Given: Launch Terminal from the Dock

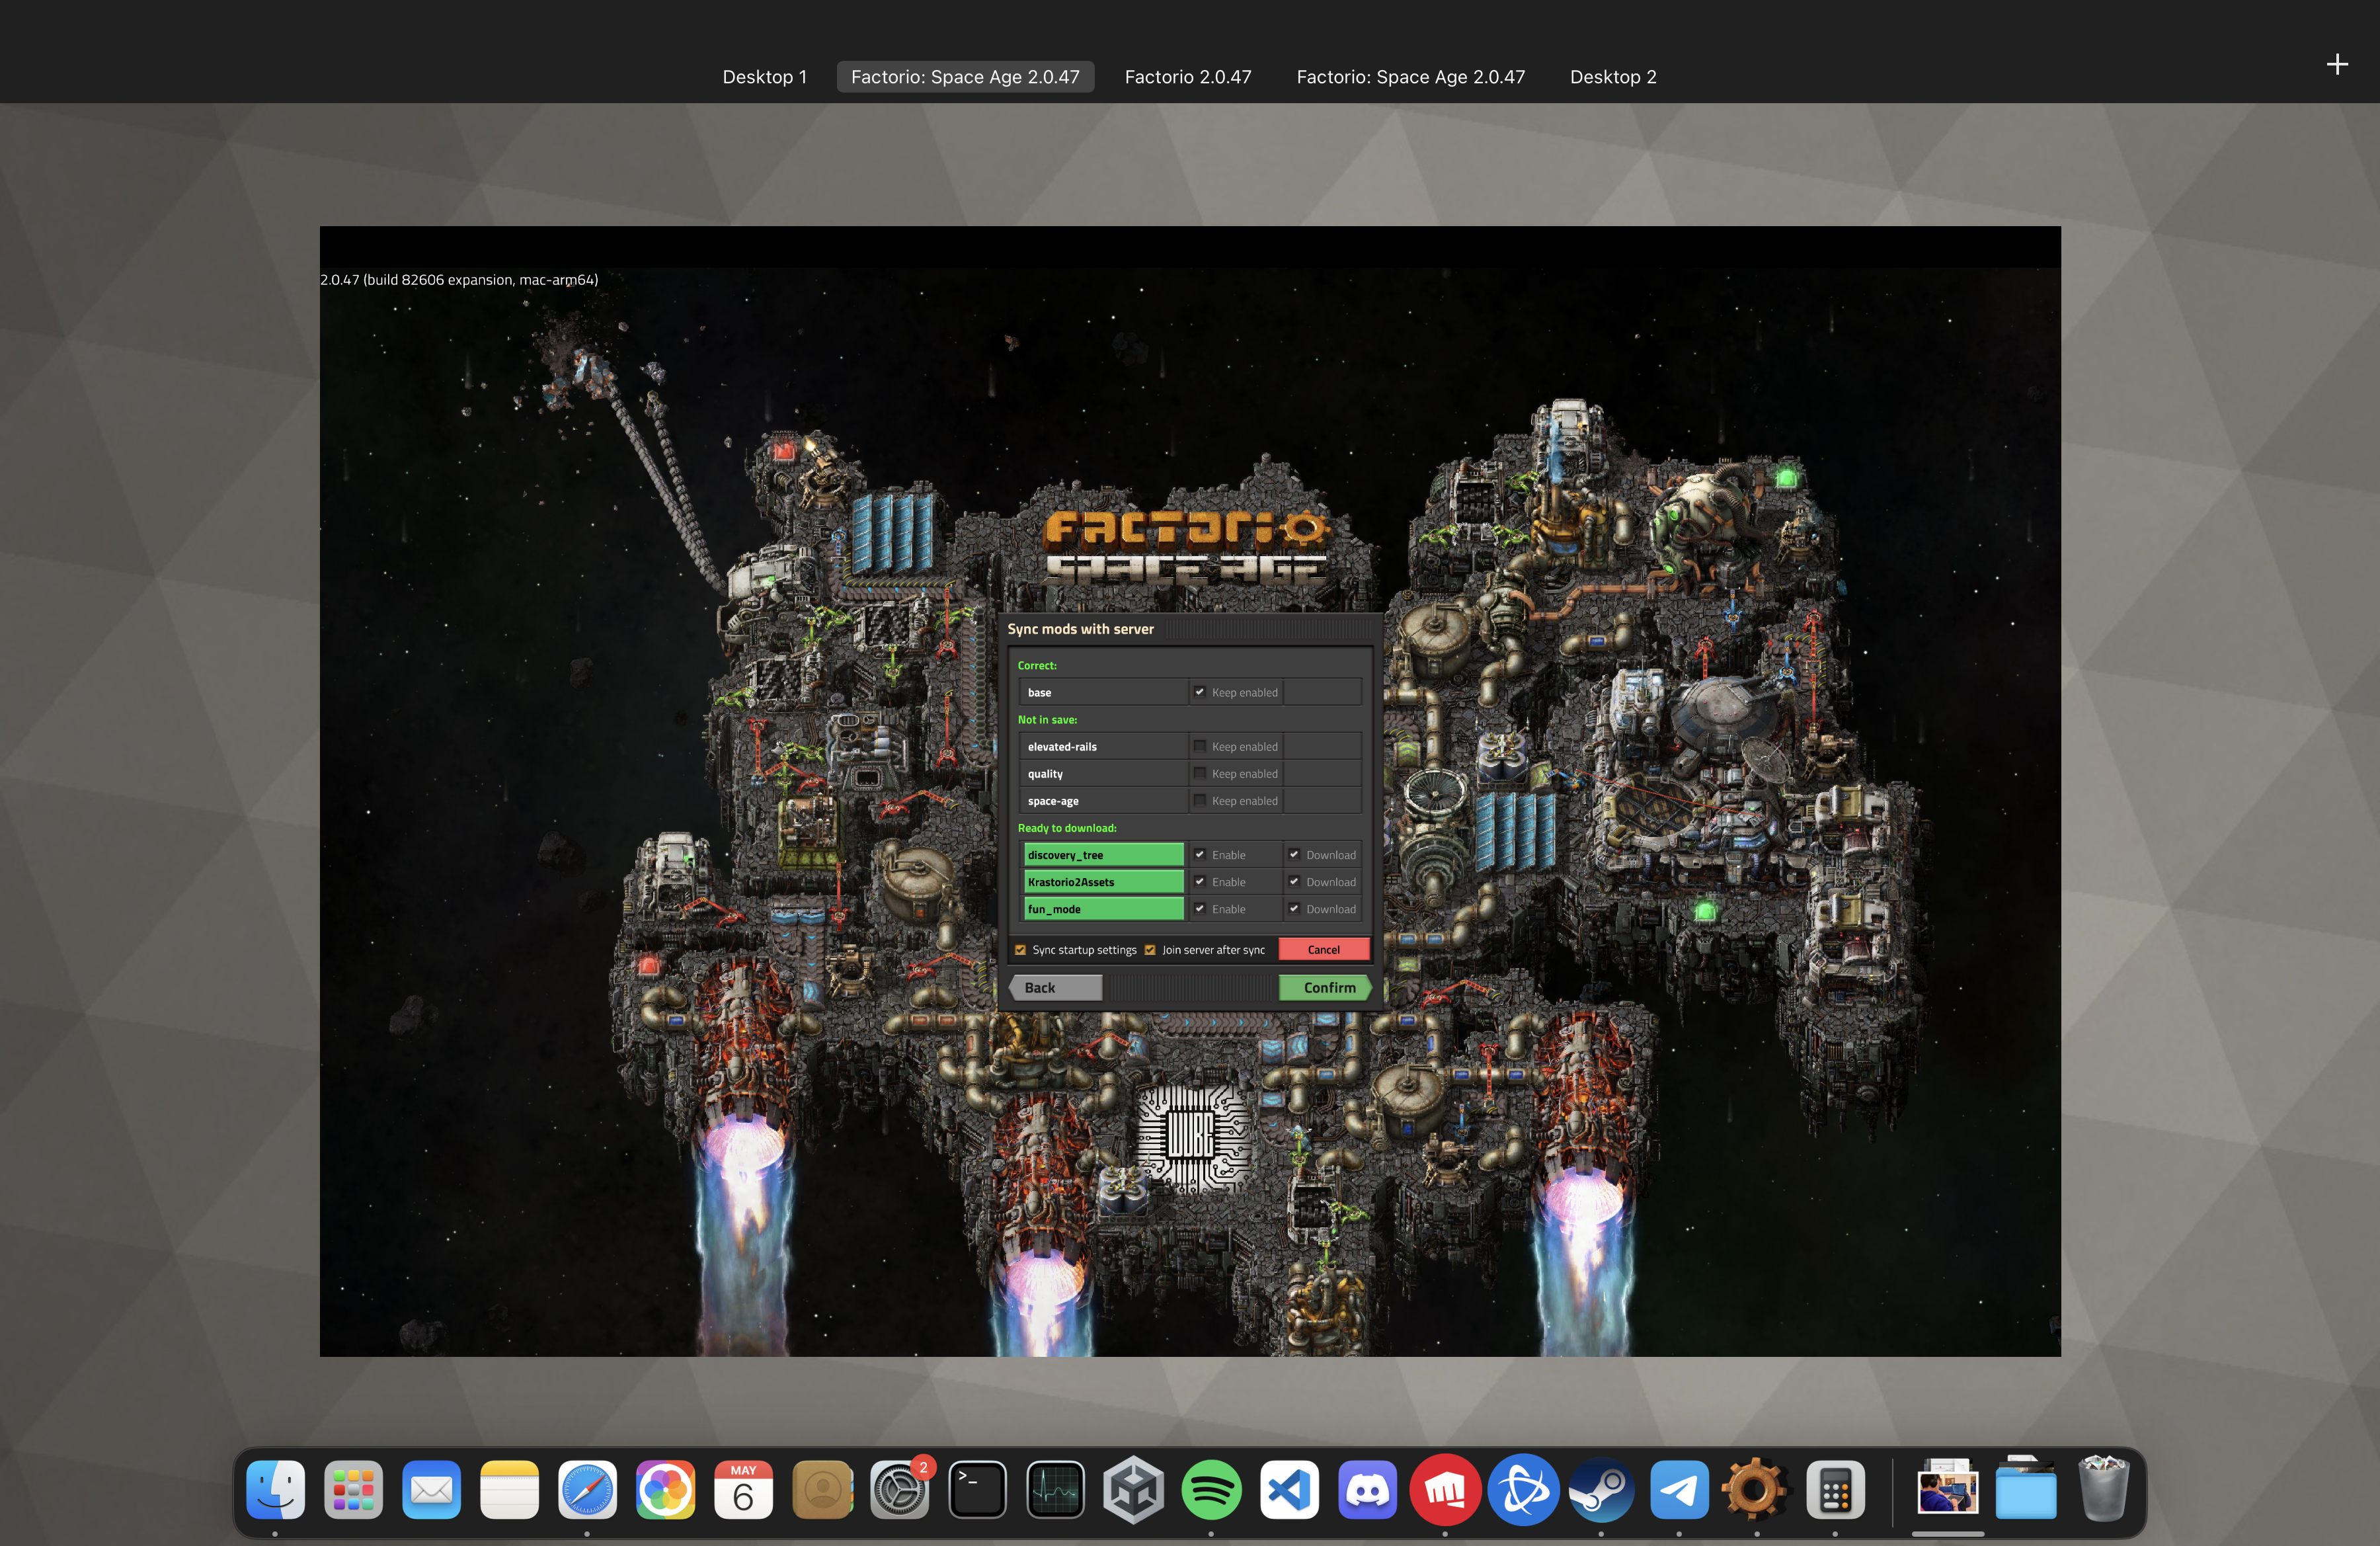Looking at the screenshot, I should [x=977, y=1489].
